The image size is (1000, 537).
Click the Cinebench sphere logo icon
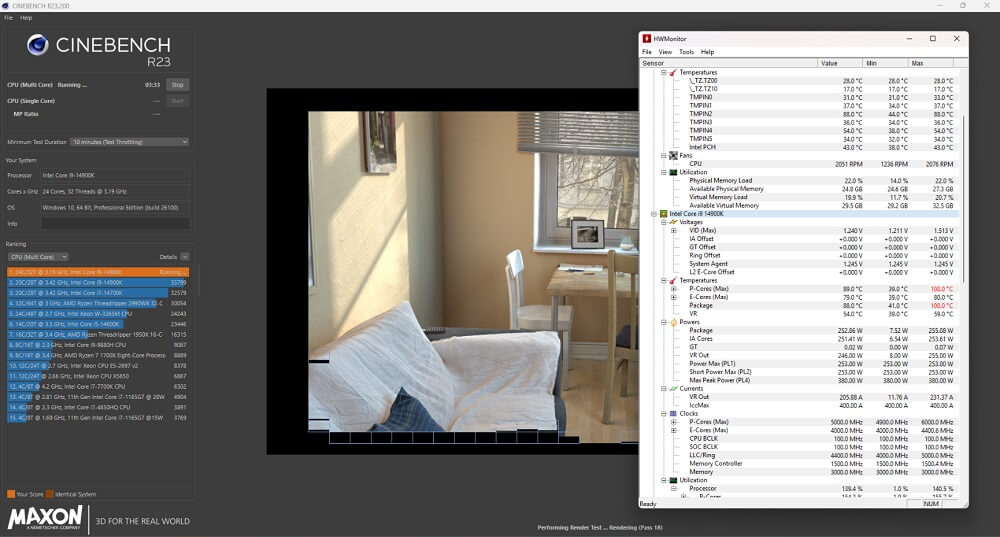click(37, 44)
